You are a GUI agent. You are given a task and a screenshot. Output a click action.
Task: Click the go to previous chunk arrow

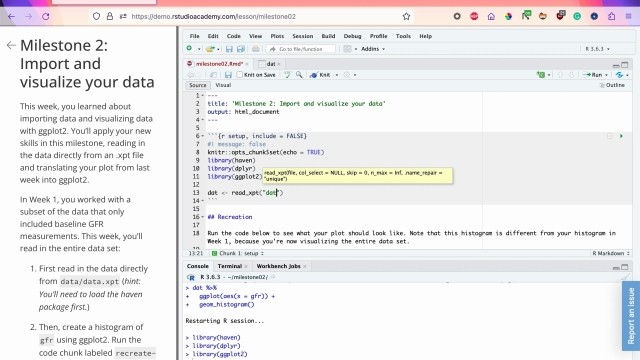coord(560,75)
